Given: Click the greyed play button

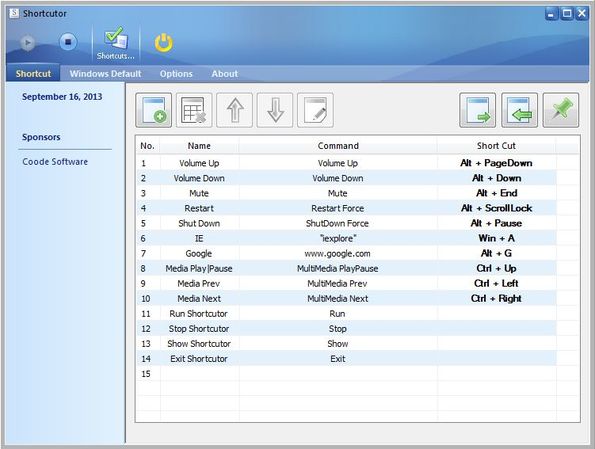Looking at the screenshot, I should [27, 42].
